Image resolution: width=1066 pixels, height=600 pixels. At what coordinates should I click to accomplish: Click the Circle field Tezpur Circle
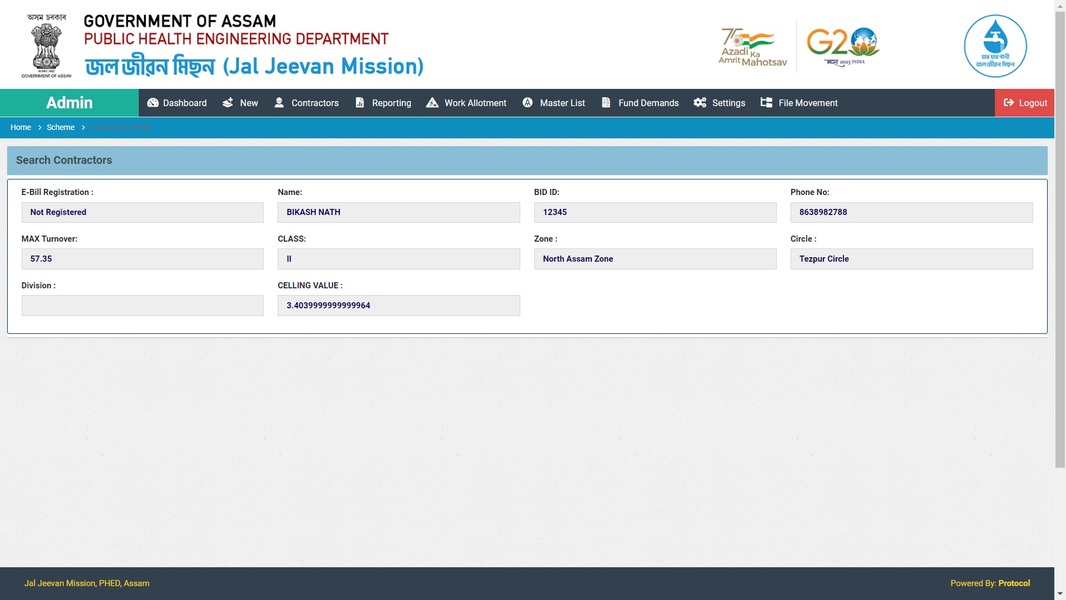911,259
